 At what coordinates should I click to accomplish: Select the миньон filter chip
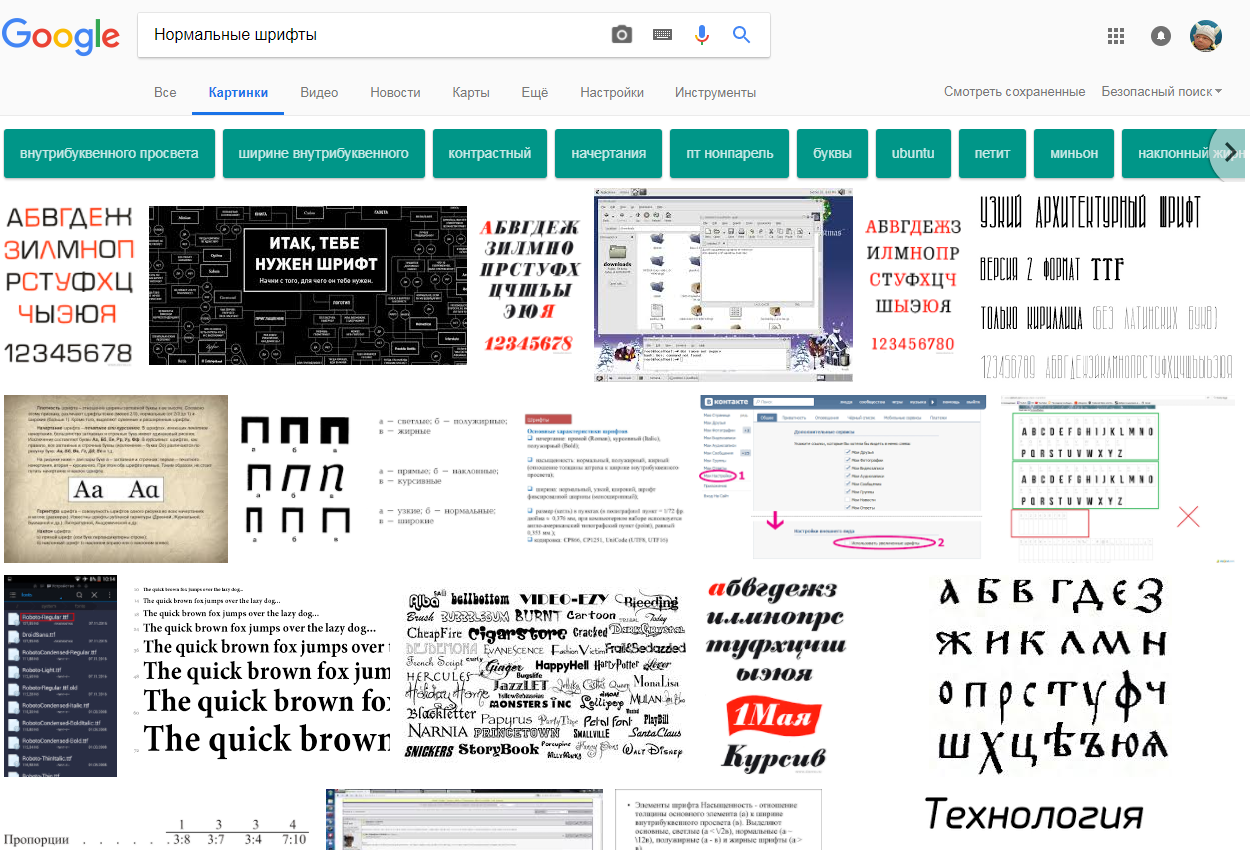coord(1073,152)
